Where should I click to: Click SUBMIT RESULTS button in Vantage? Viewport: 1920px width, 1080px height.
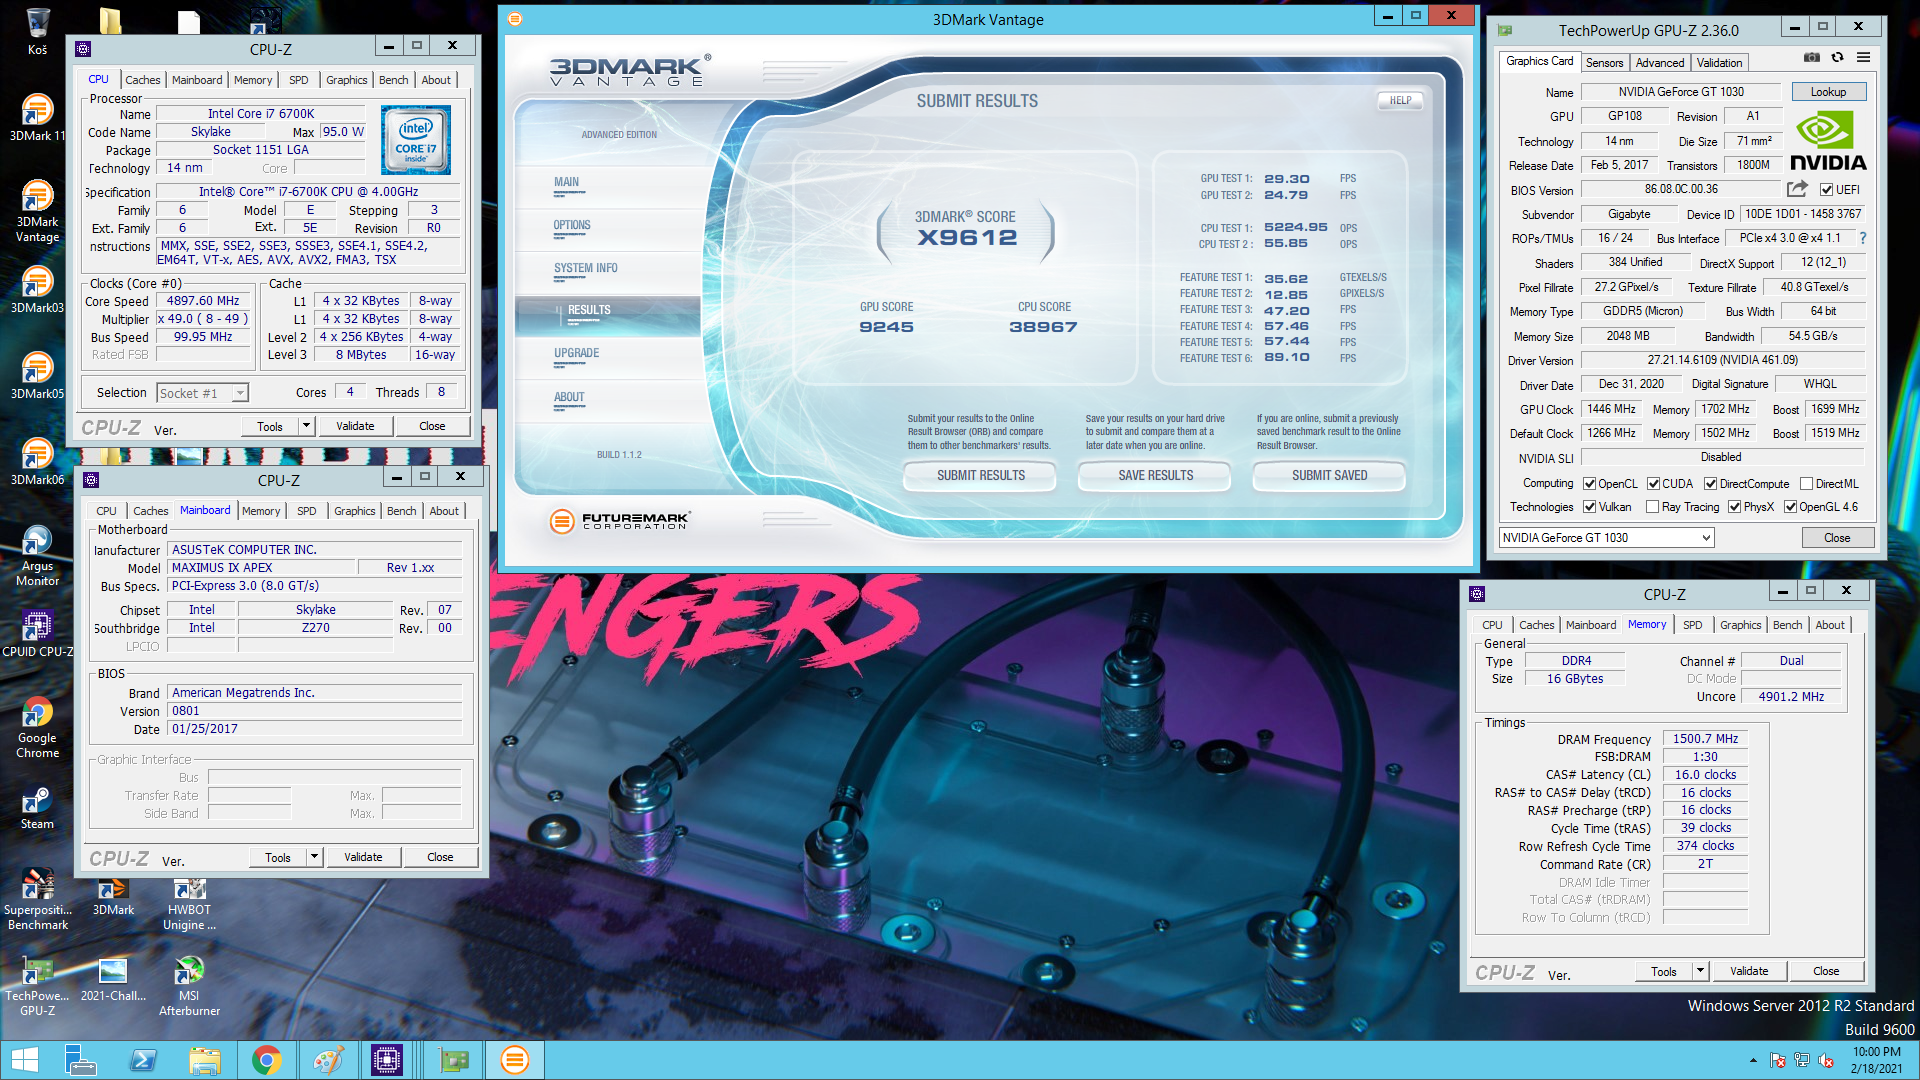[980, 476]
